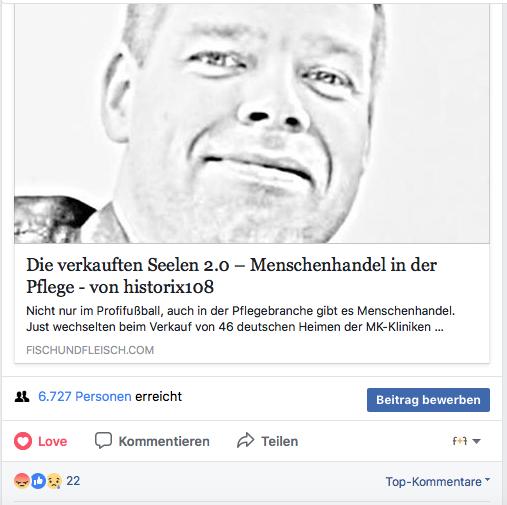Click the people-reached silhouette icon

tap(22, 396)
